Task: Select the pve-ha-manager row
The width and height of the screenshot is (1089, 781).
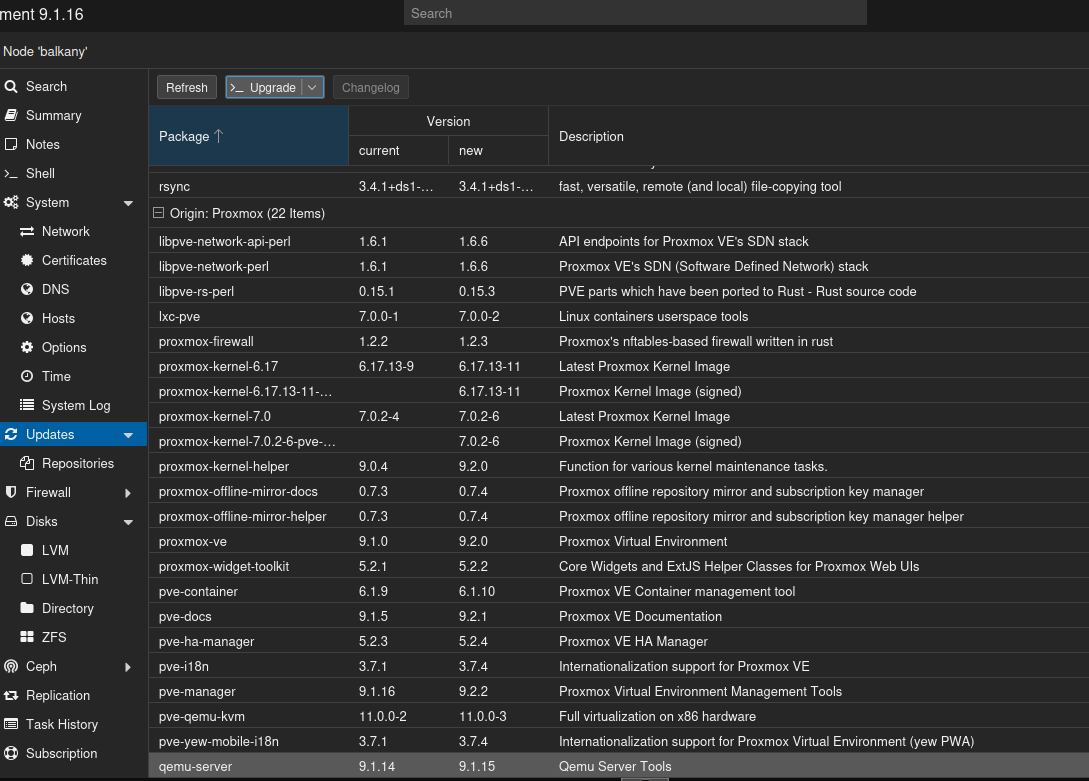Action: click(x=619, y=641)
